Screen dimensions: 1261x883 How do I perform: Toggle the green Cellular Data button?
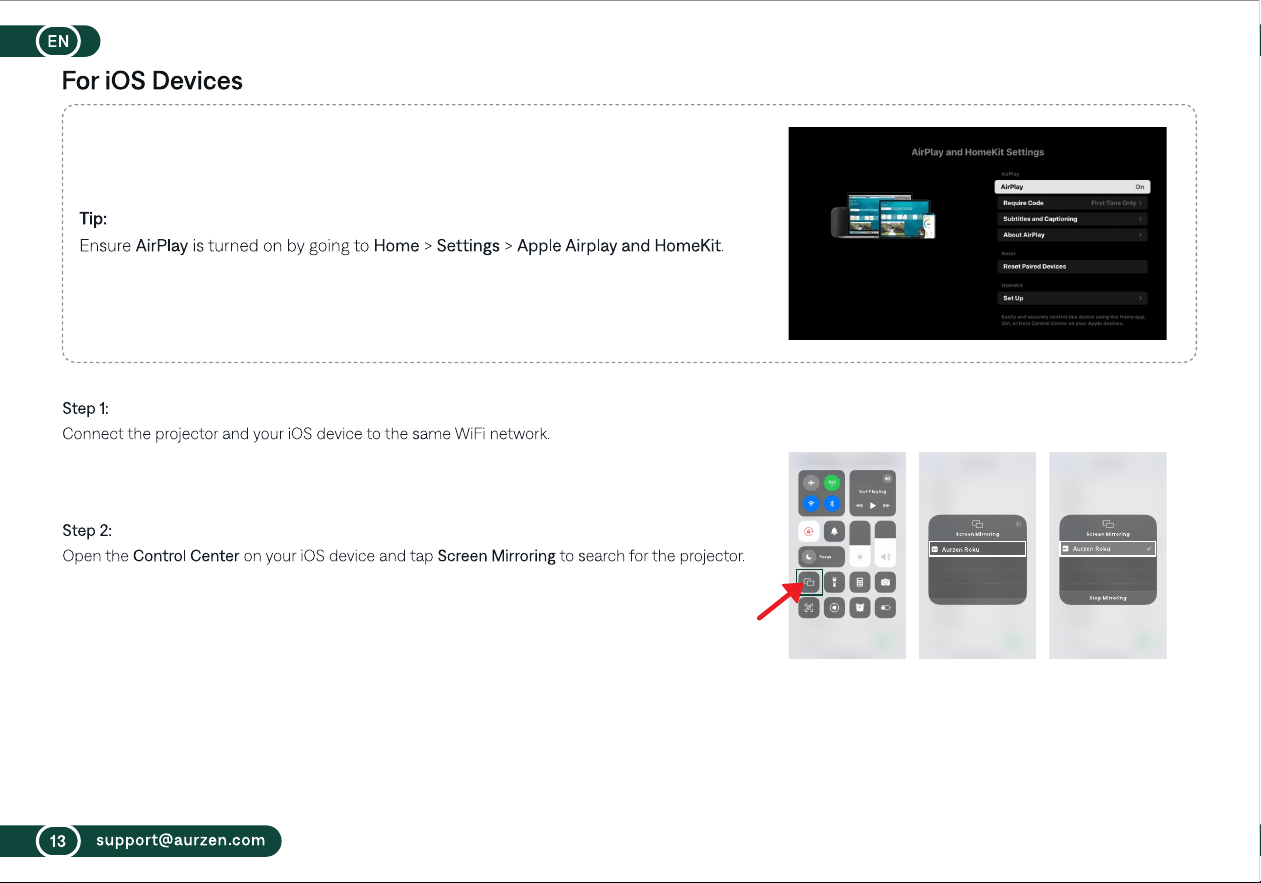831,482
